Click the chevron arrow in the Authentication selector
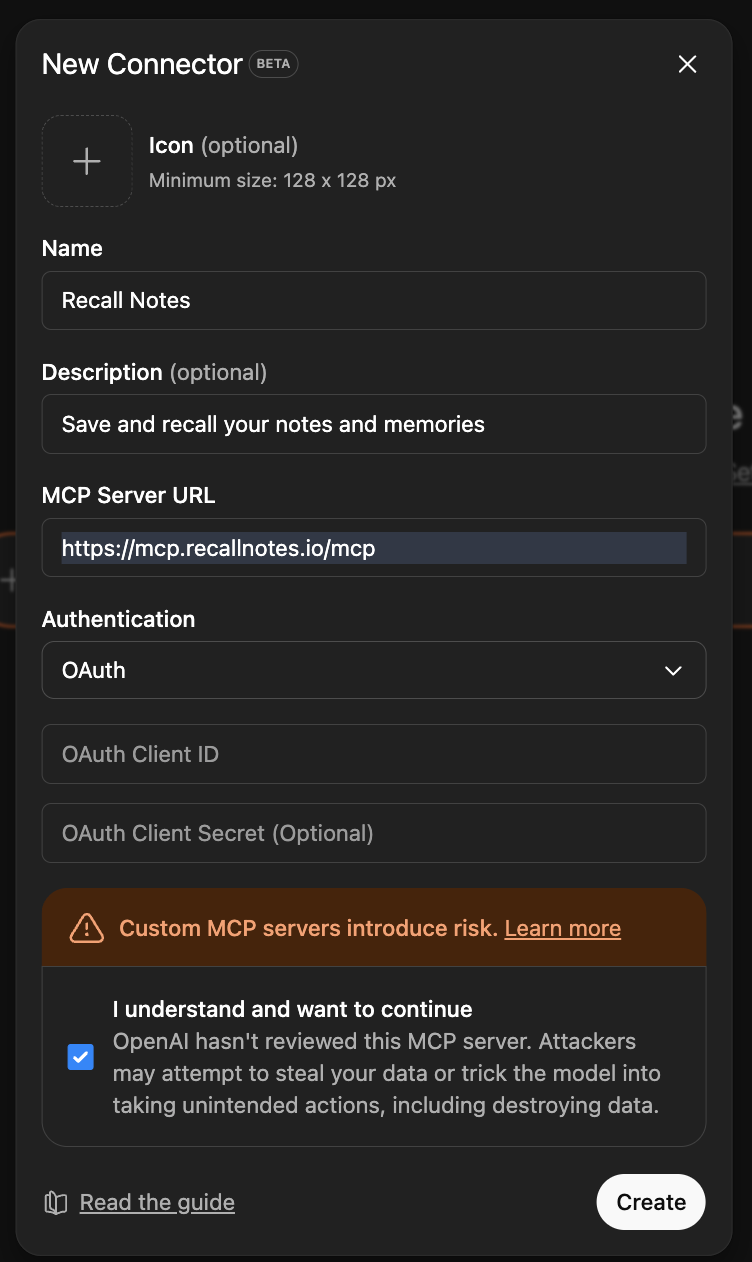 [x=673, y=670]
